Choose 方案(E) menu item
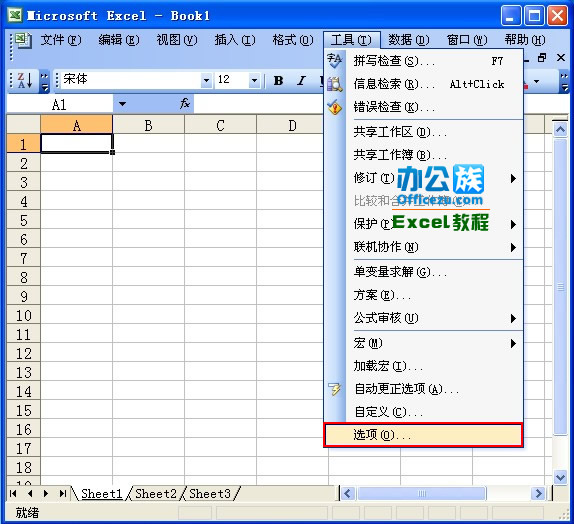This screenshot has height=524, width=574. pyautogui.click(x=424, y=295)
